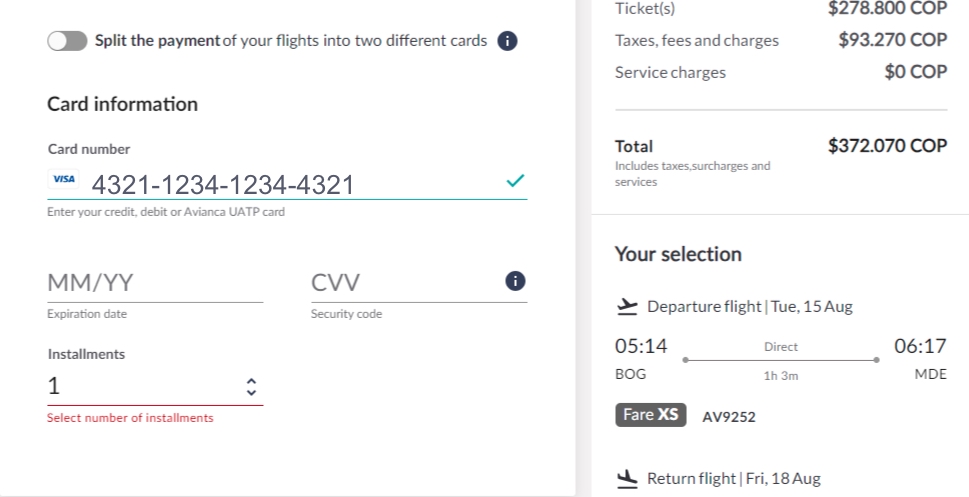
Task: Click the Card information heading
Action: (122, 104)
